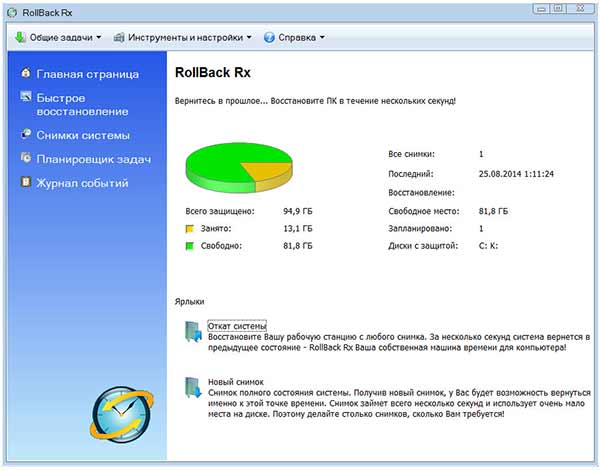Expand the Справка dropdown arrow
This screenshot has height=470, width=600.
(322, 38)
